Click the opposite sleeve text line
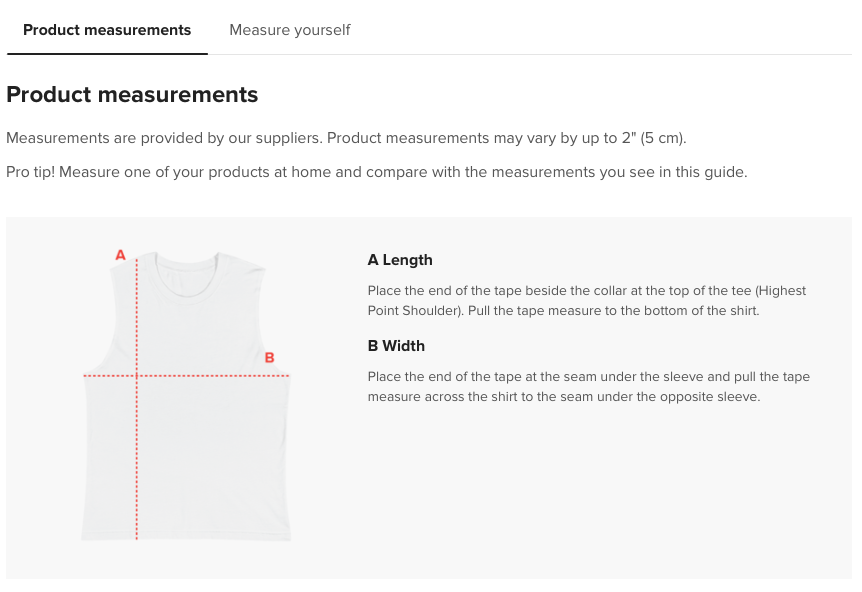 click(564, 397)
